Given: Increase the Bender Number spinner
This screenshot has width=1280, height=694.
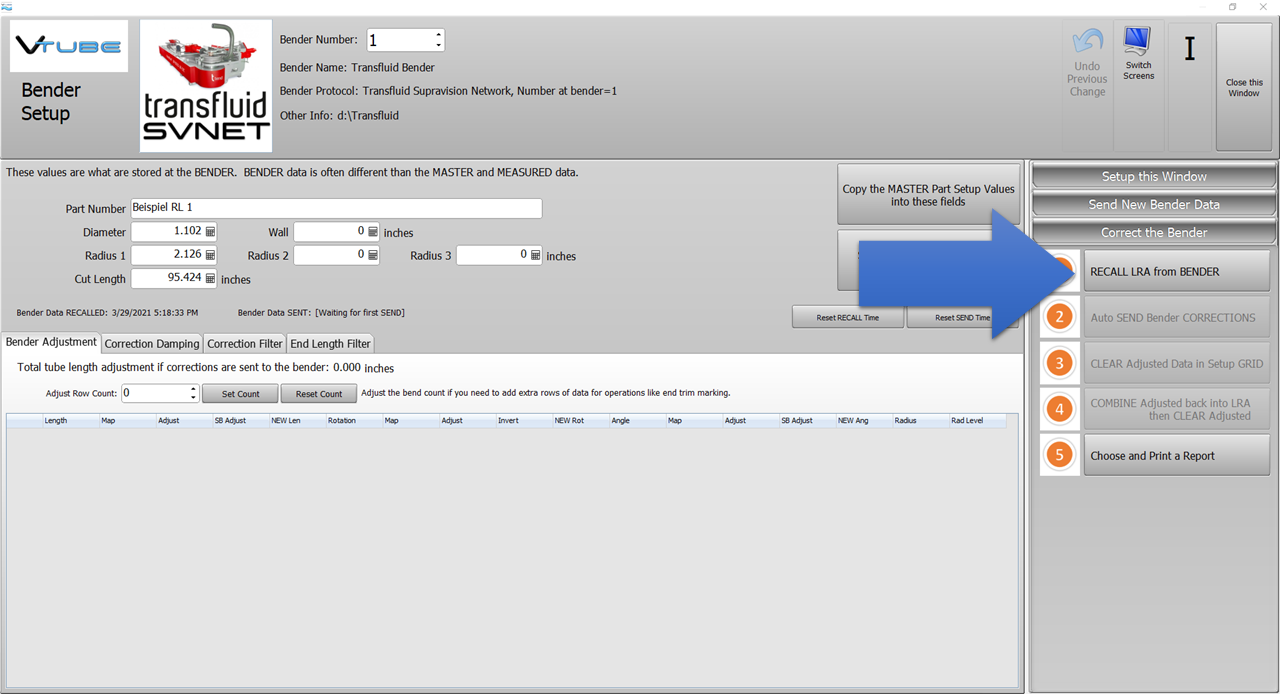Looking at the screenshot, I should (438, 35).
